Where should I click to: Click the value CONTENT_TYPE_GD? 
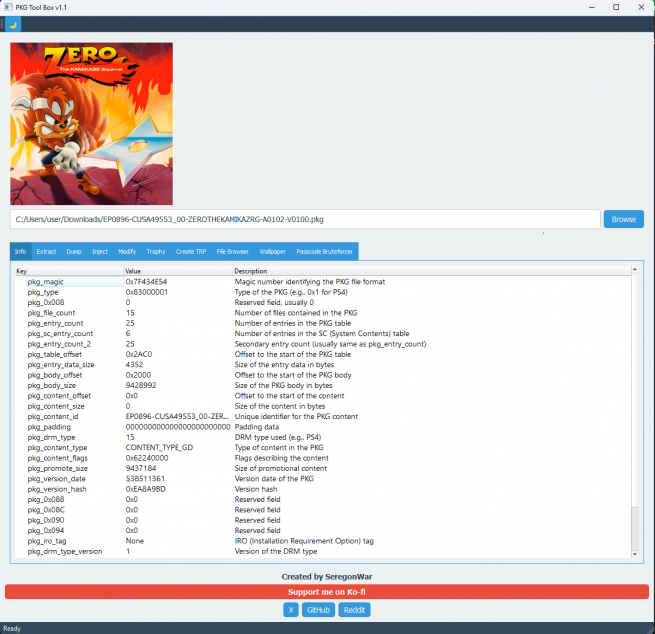[x=159, y=447]
